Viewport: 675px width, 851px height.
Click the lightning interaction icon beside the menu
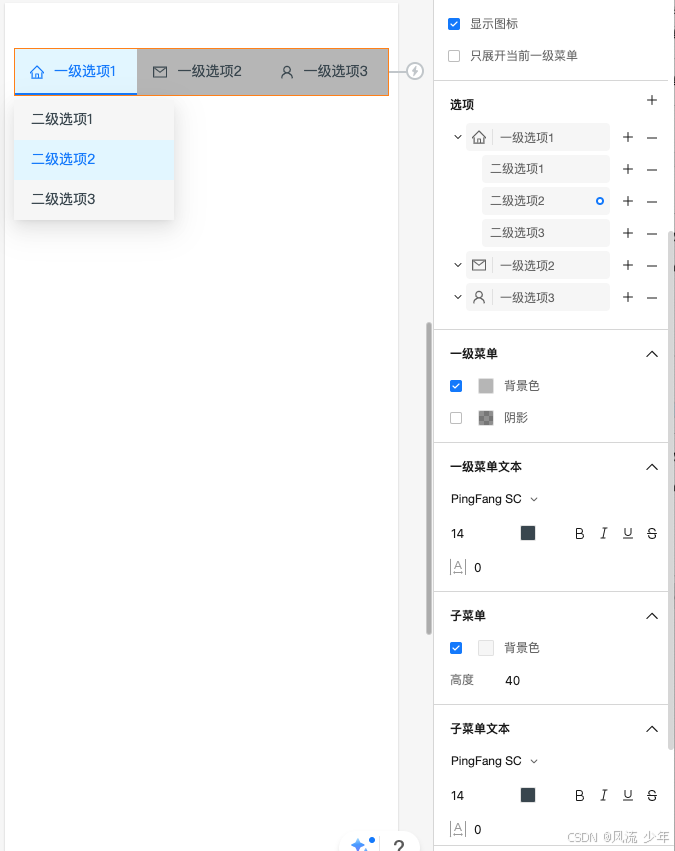415,71
